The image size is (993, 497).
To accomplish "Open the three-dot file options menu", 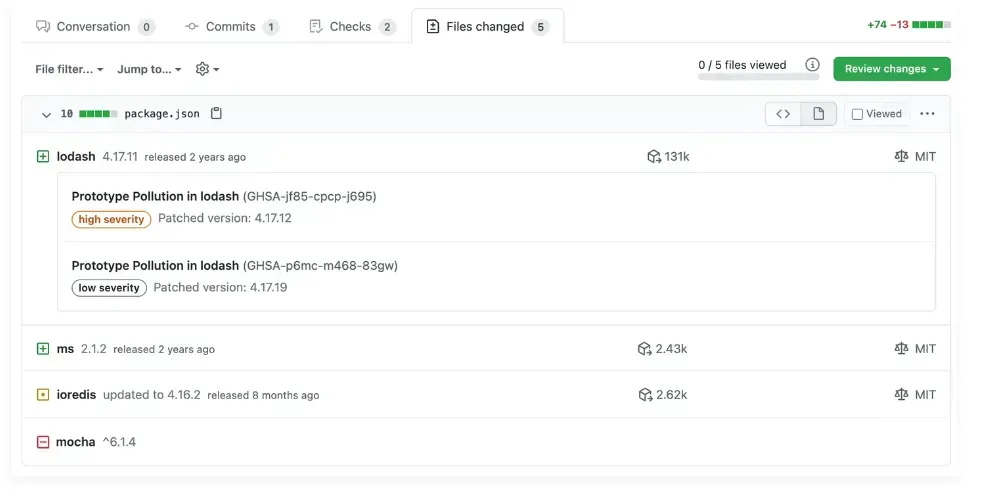I will pos(927,114).
